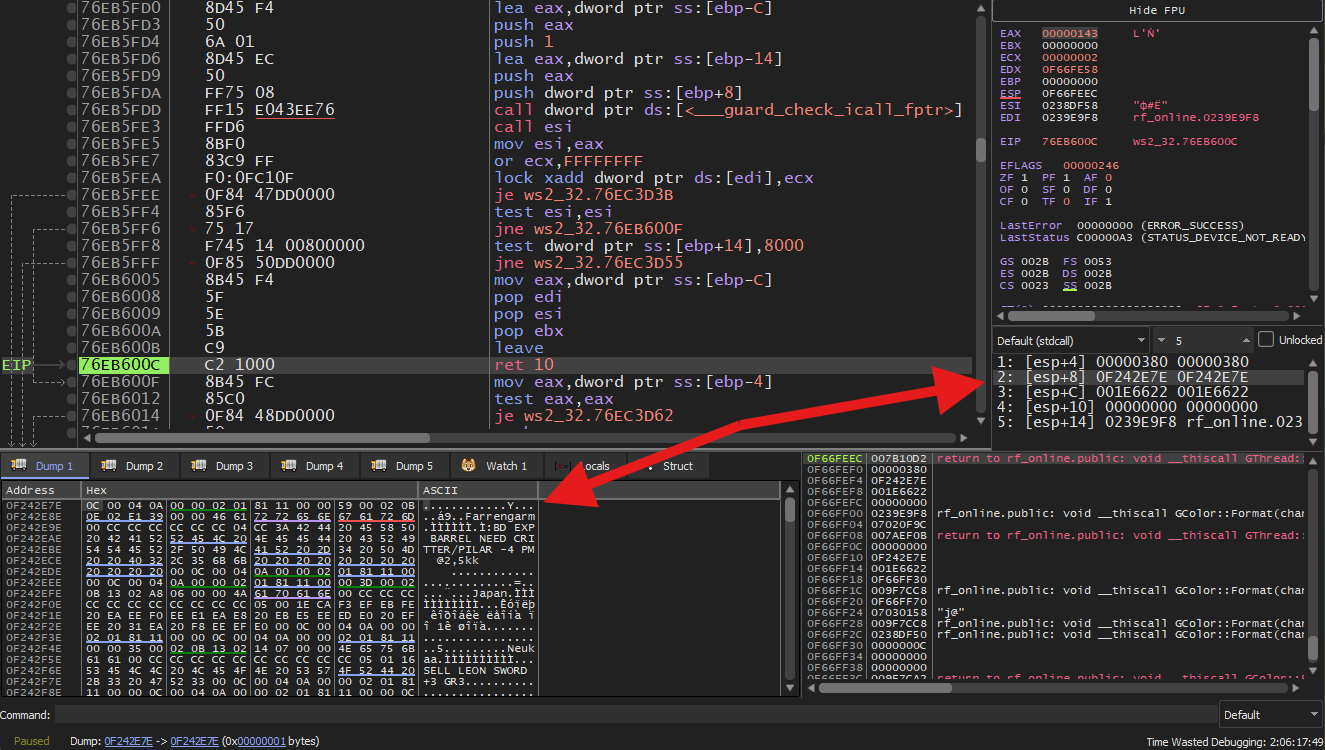Select the 'call esi' instruction row
Viewport: 1325px width, 750px height.
[525, 127]
